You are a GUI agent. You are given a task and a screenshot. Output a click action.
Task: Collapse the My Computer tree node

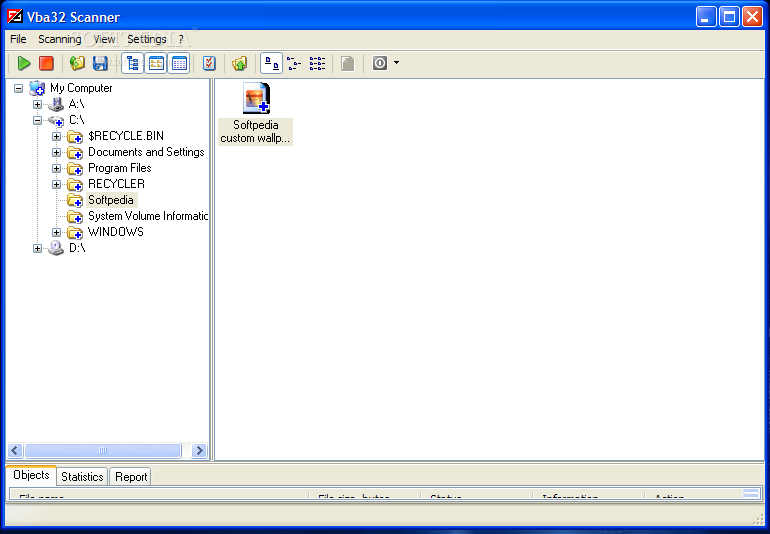point(18,88)
